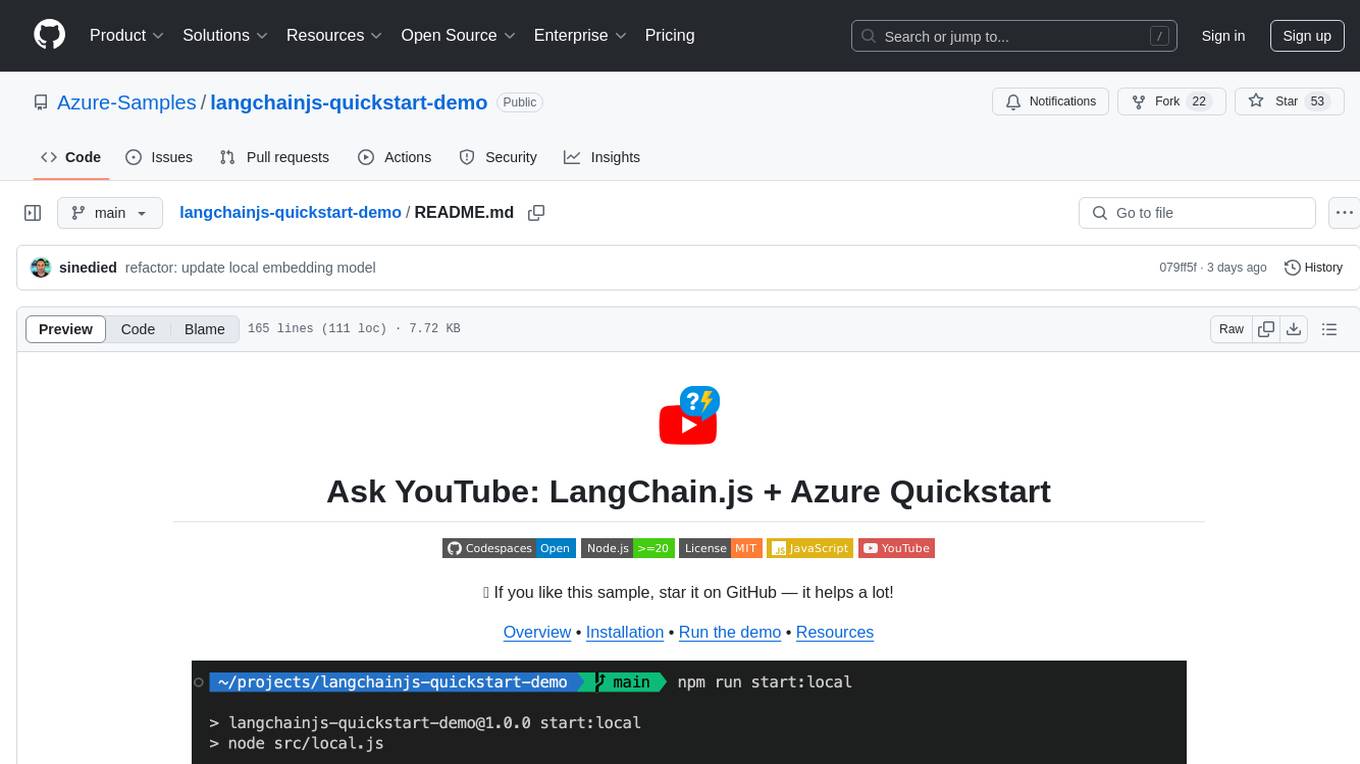
Task: Open the Pricing page
Action: pos(670,35)
